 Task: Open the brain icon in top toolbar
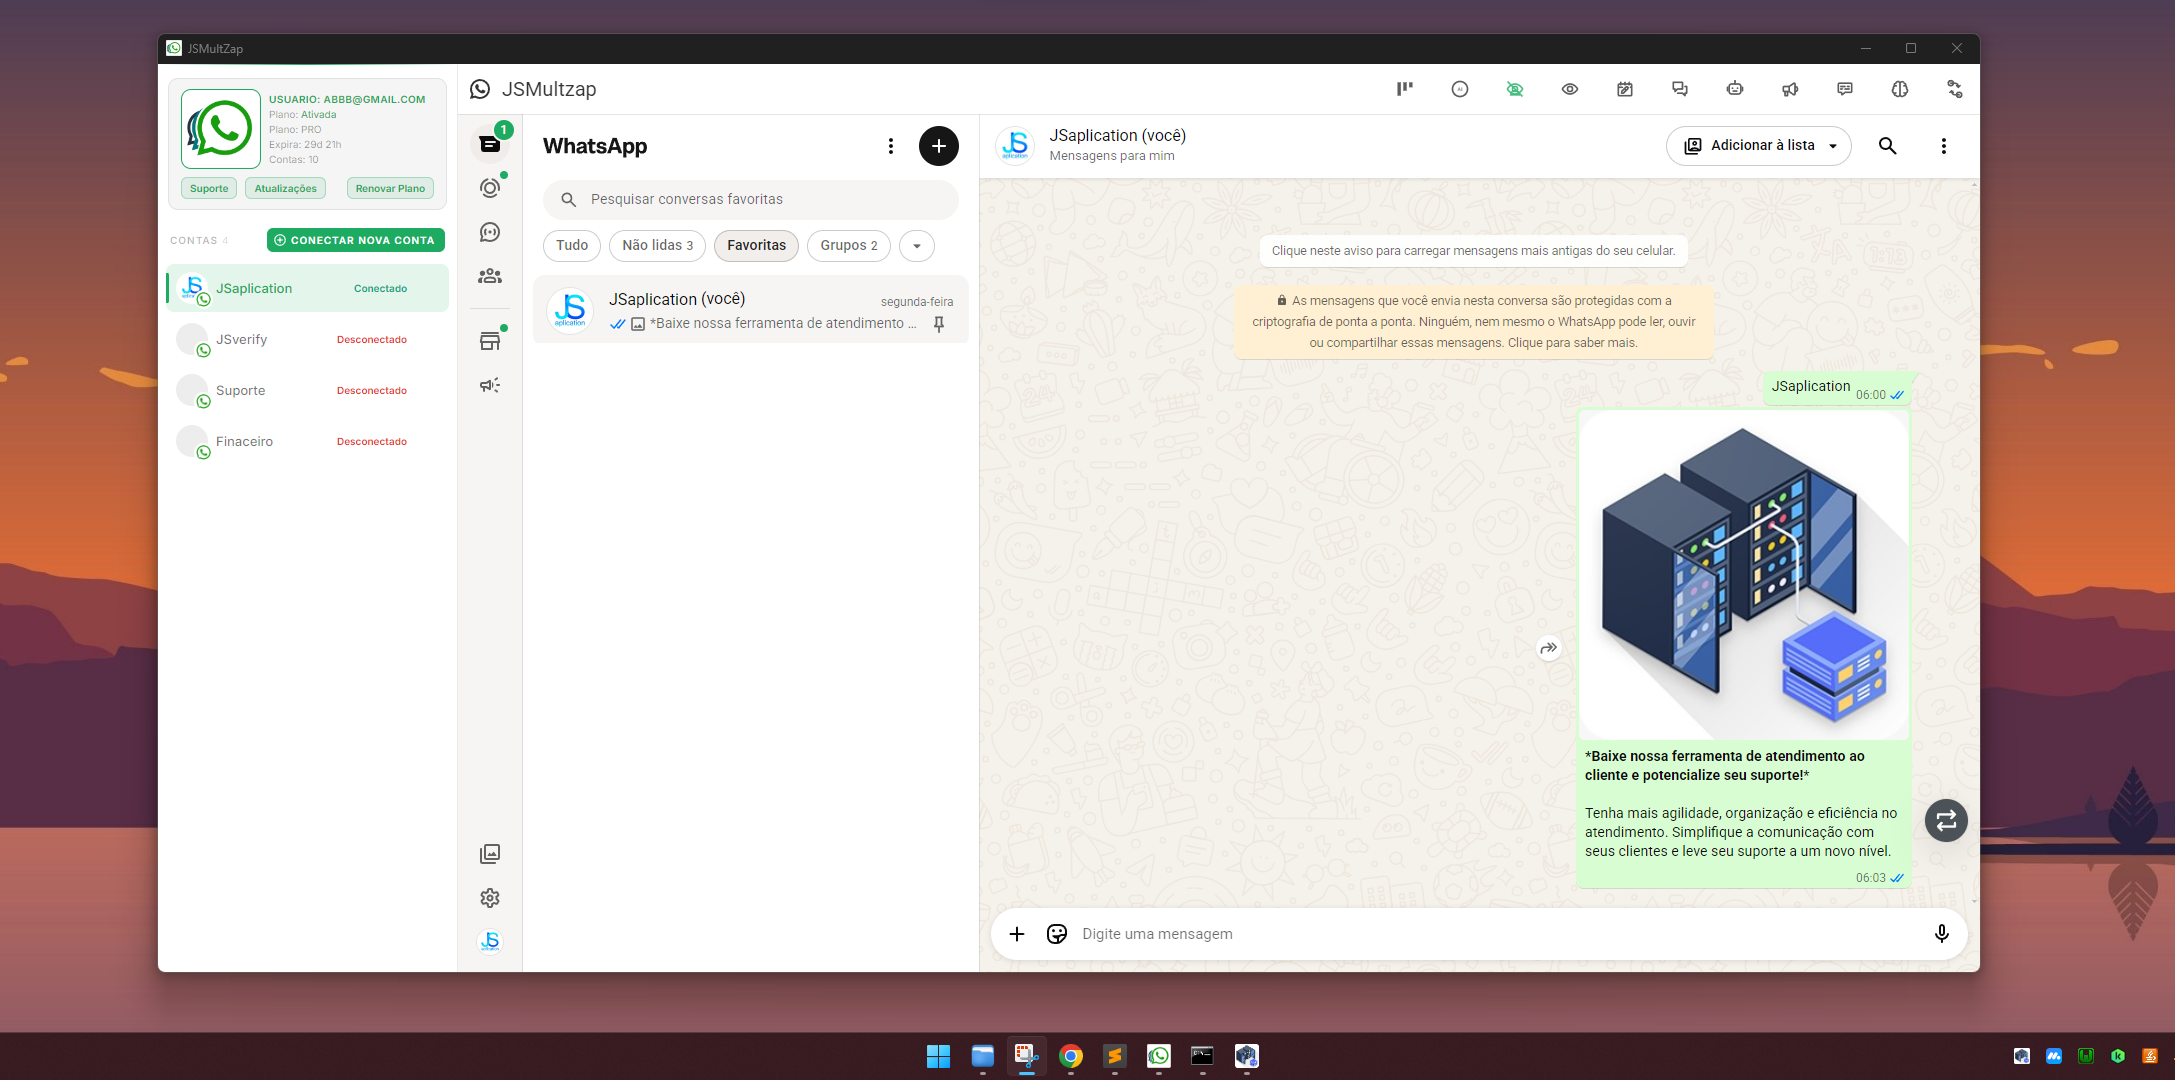pyautogui.click(x=1900, y=89)
